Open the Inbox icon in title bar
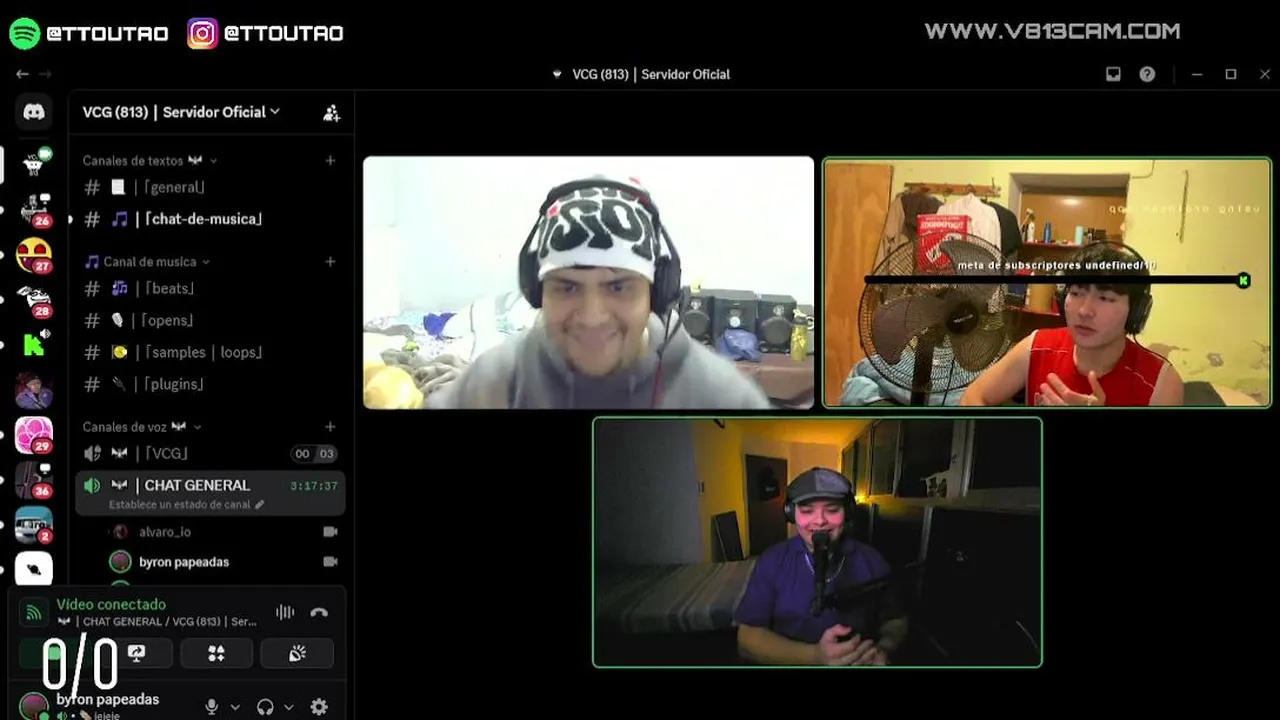This screenshot has height=720, width=1280. (x=1113, y=74)
